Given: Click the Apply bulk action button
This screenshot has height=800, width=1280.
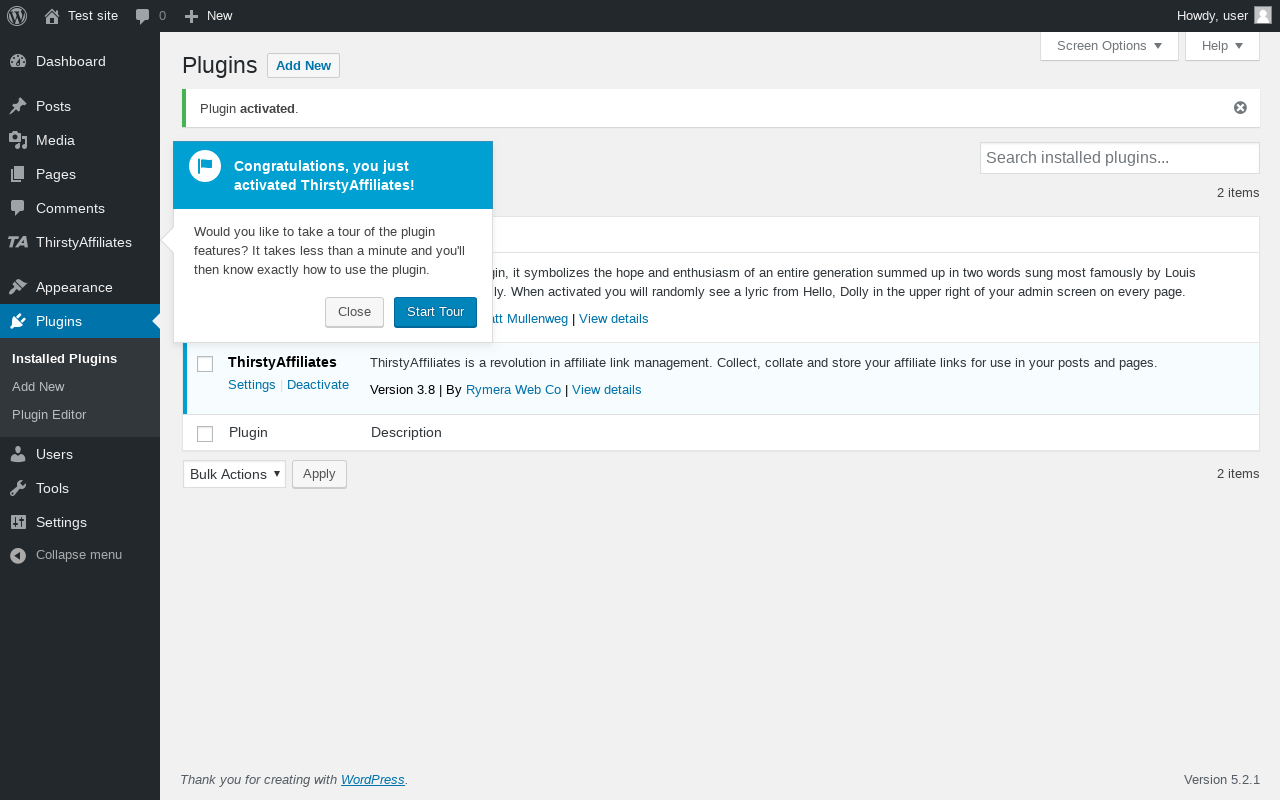Looking at the screenshot, I should coord(319,474).
